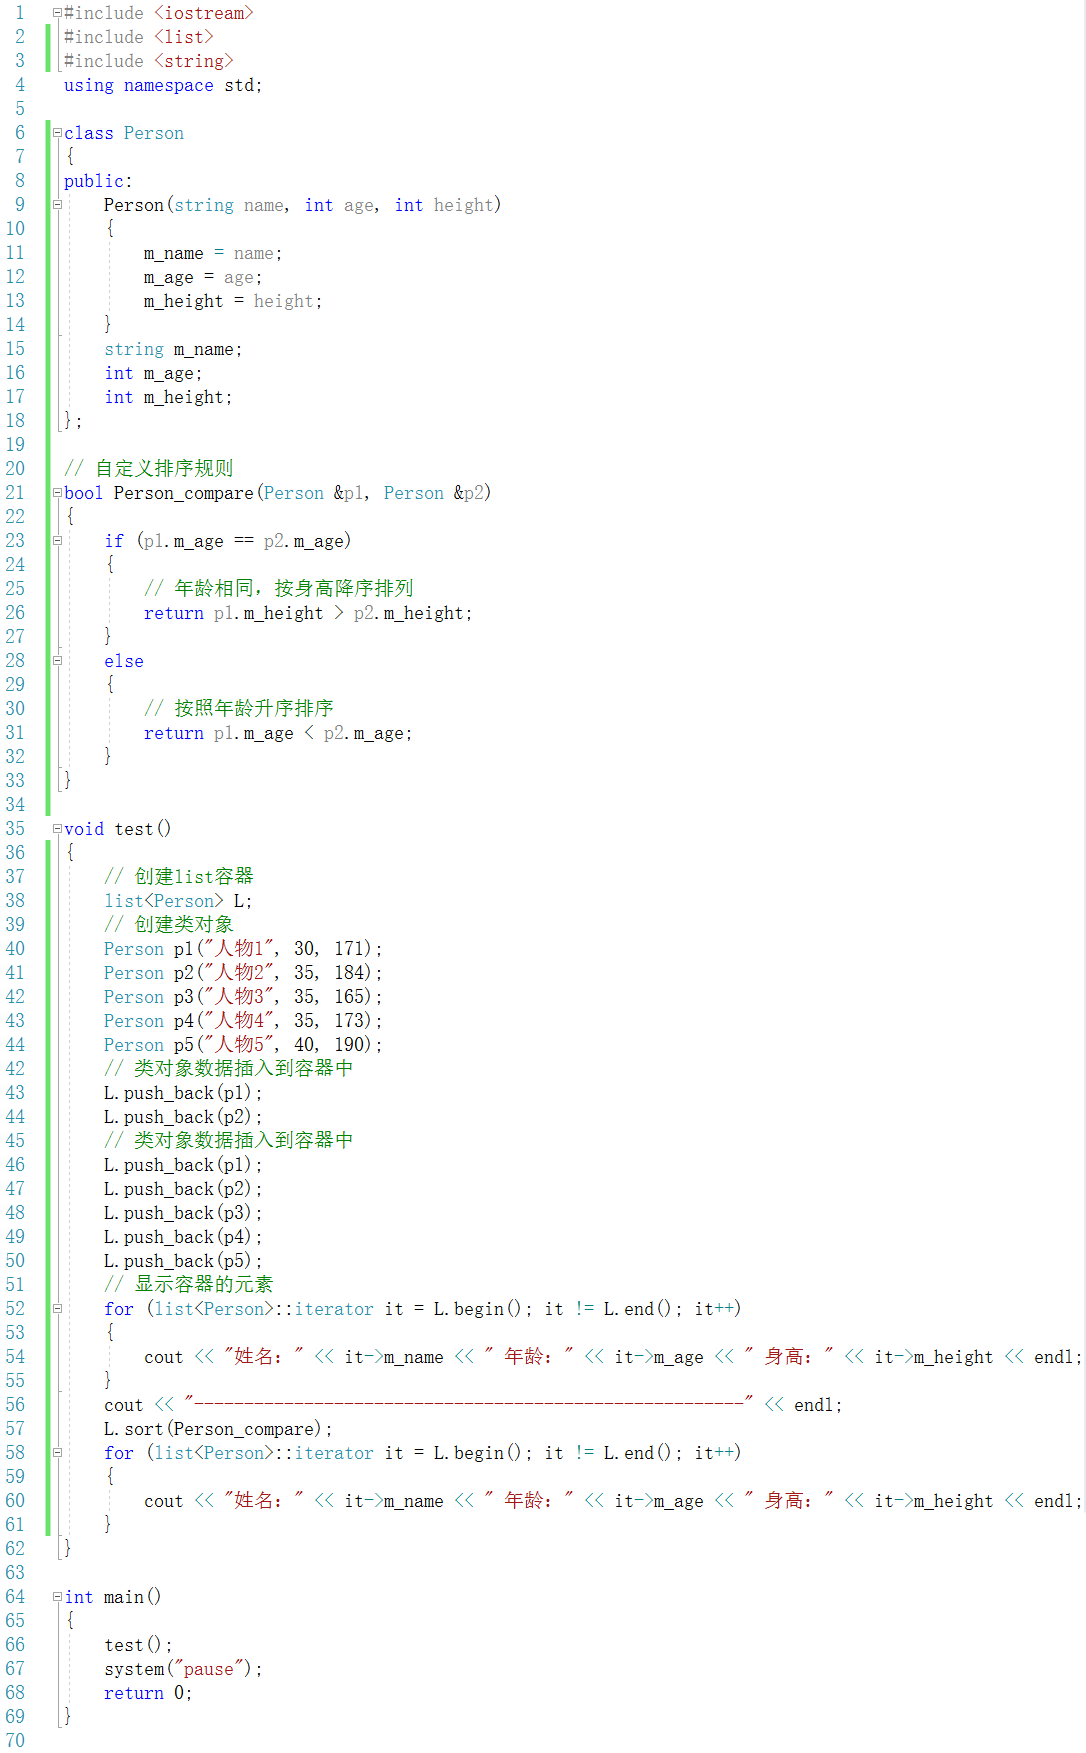
Task: Click the 'L.sort(Person_compare);' statement
Action: point(218,1429)
